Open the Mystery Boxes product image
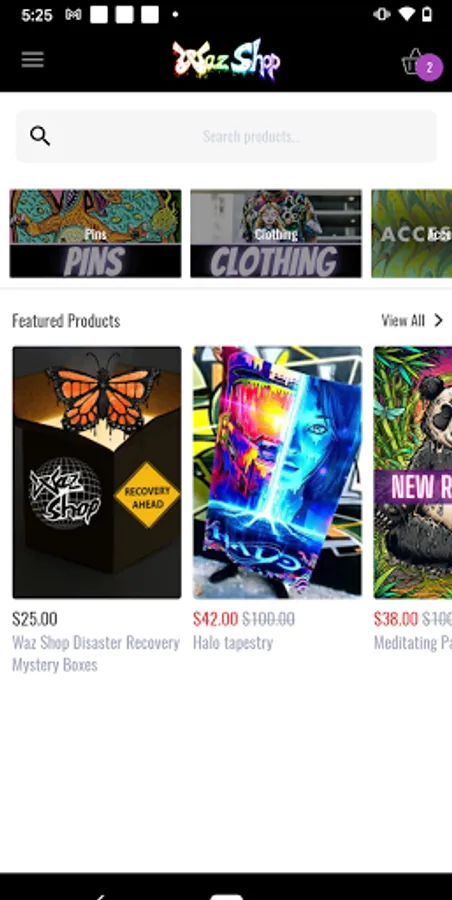Viewport: 452px width, 900px height. pyautogui.click(x=97, y=472)
